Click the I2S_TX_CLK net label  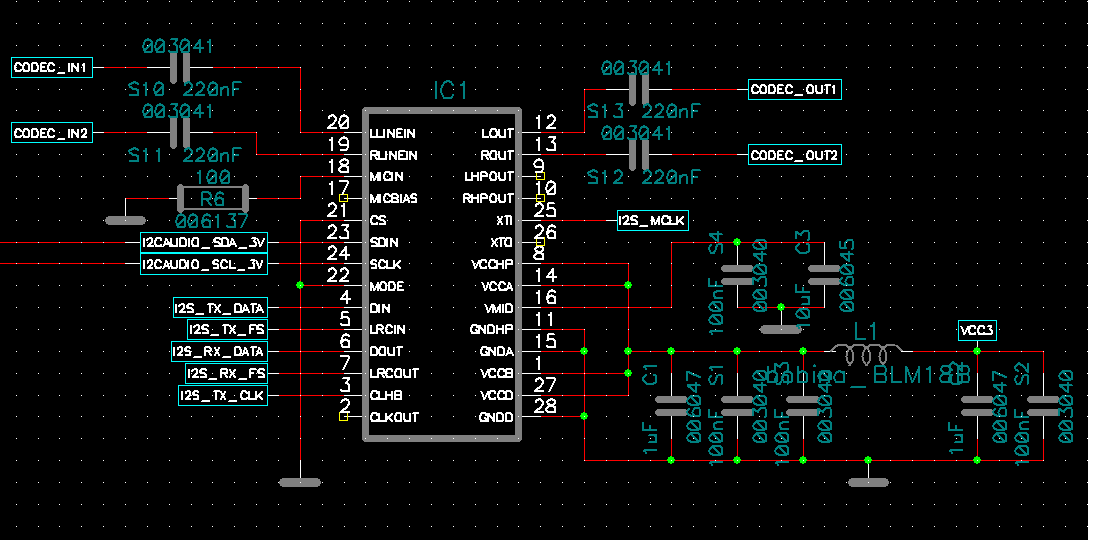click(x=223, y=396)
